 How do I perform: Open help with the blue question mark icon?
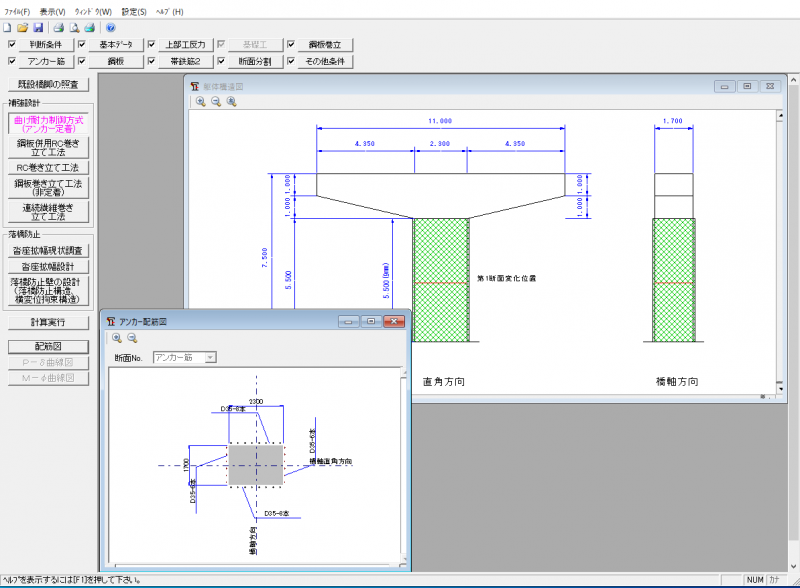[x=111, y=28]
